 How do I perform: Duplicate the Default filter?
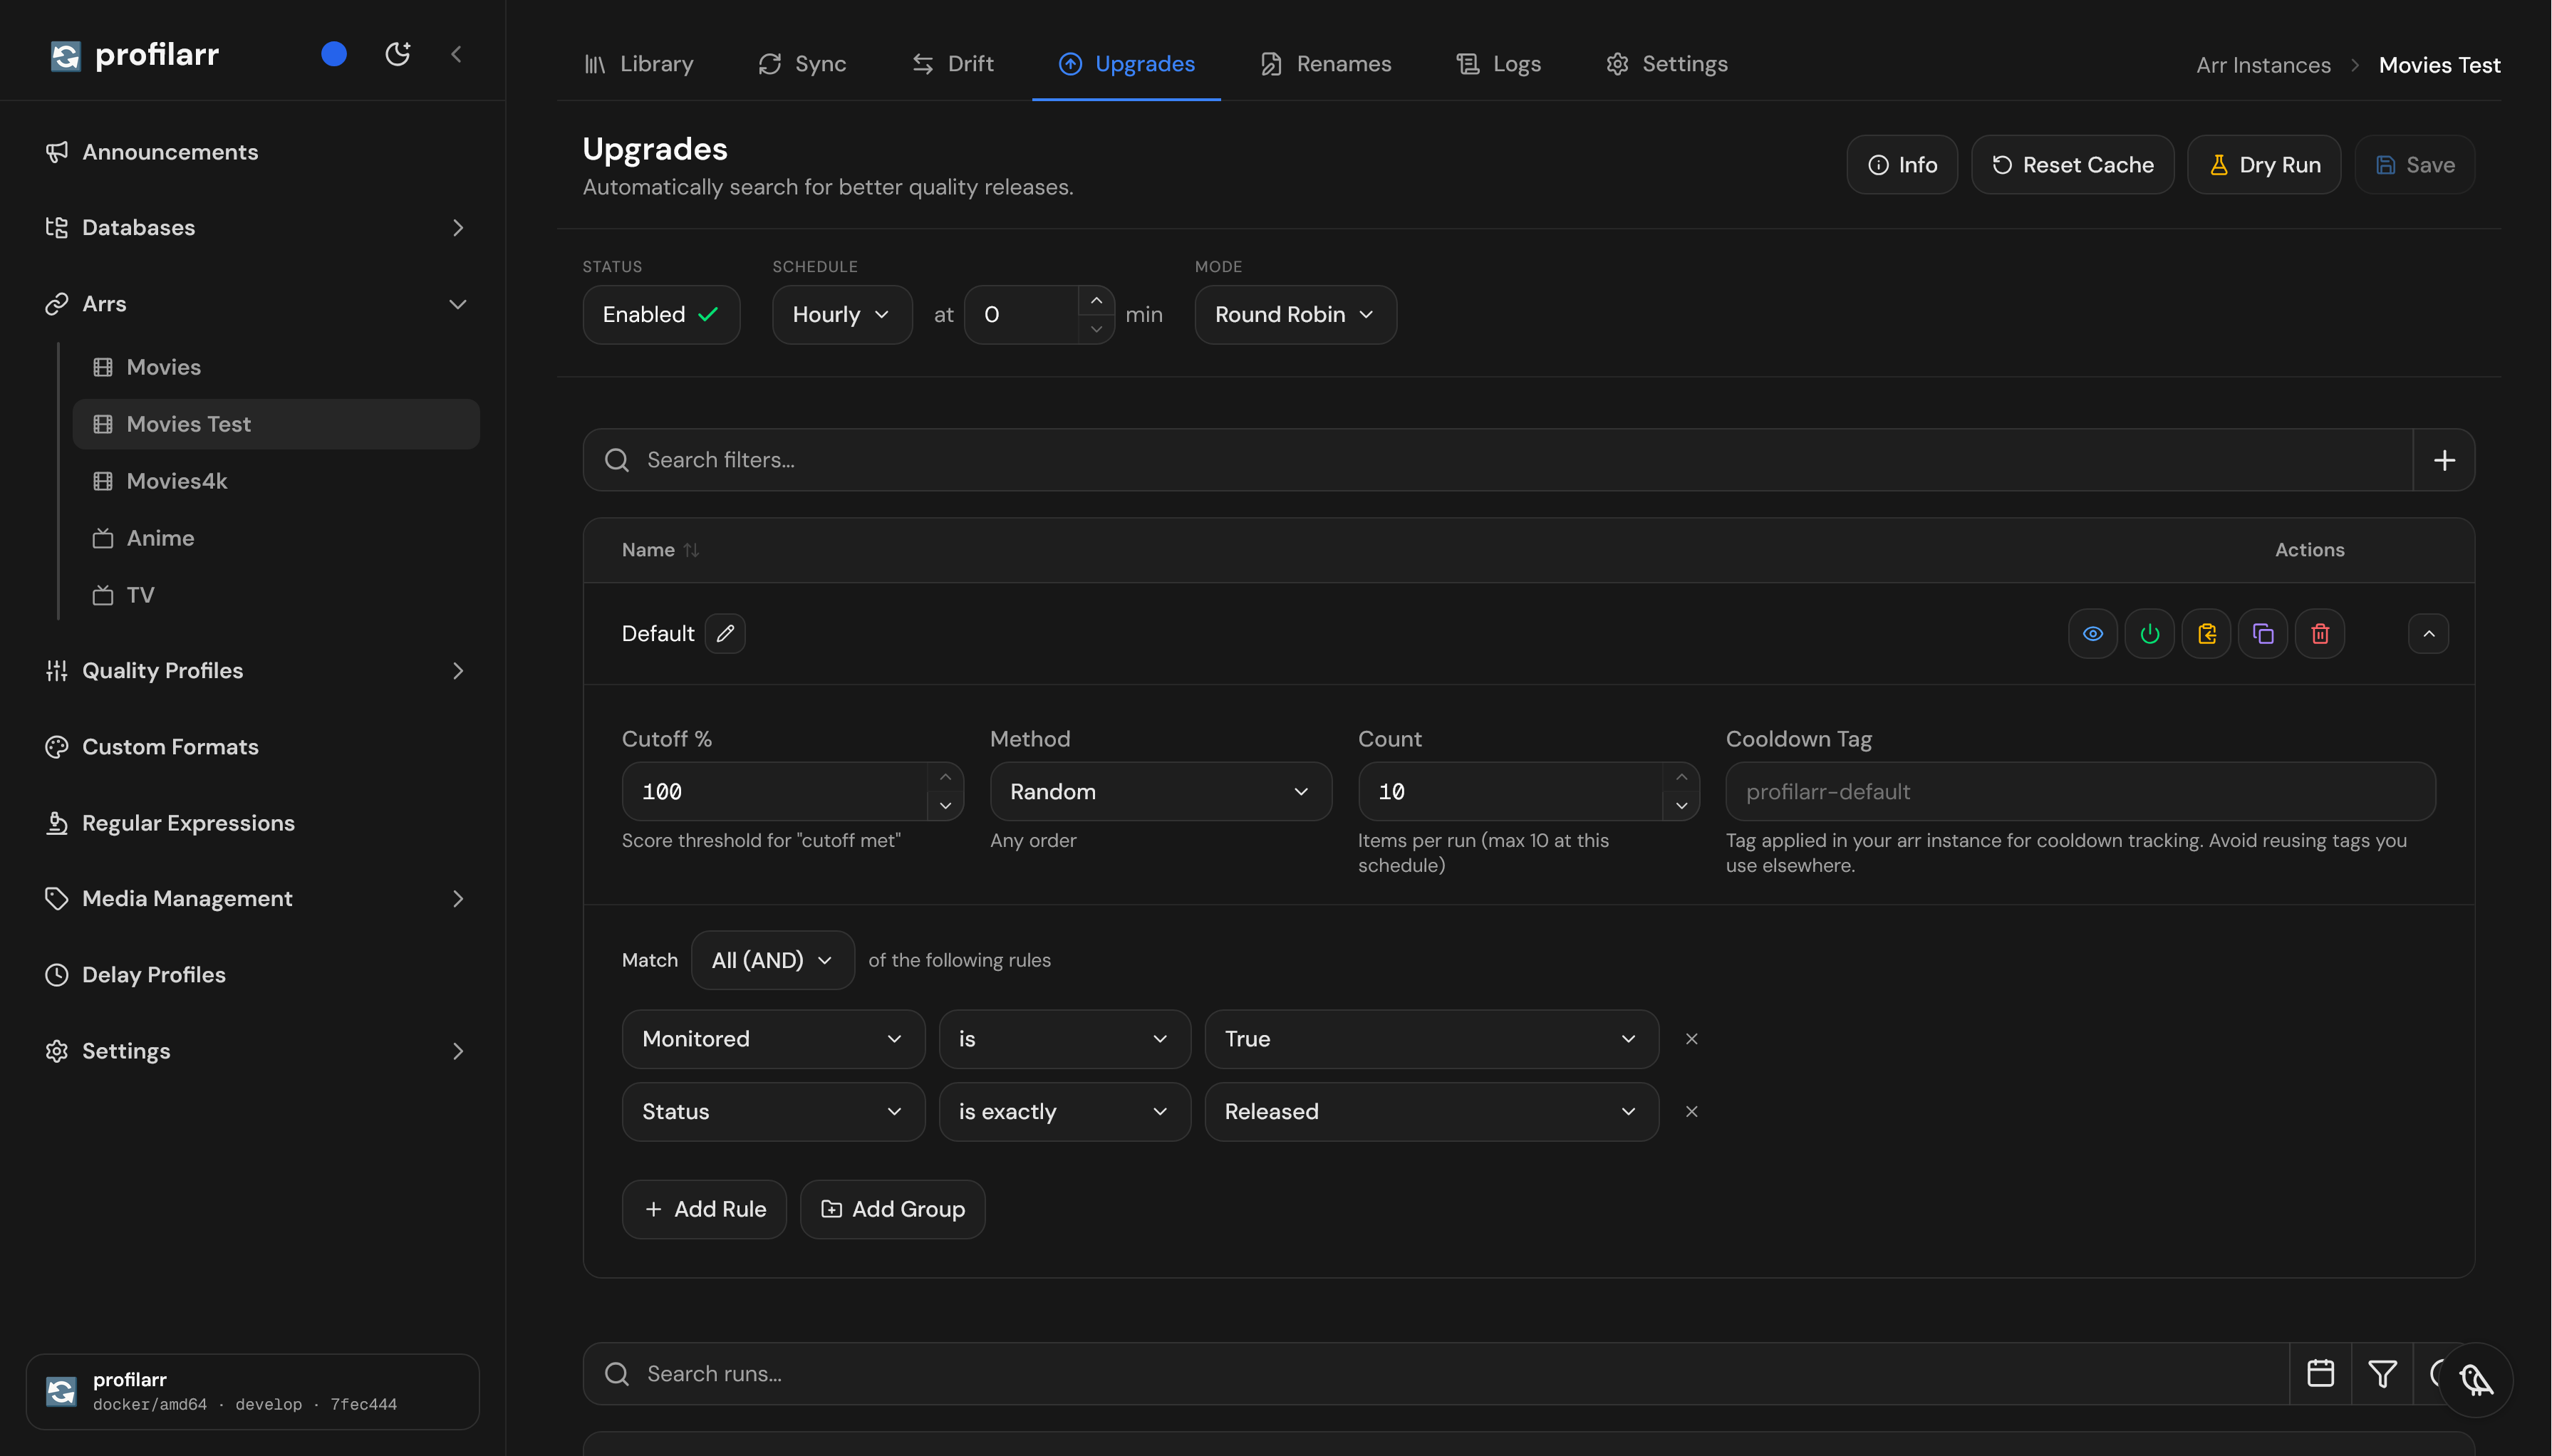[2263, 634]
